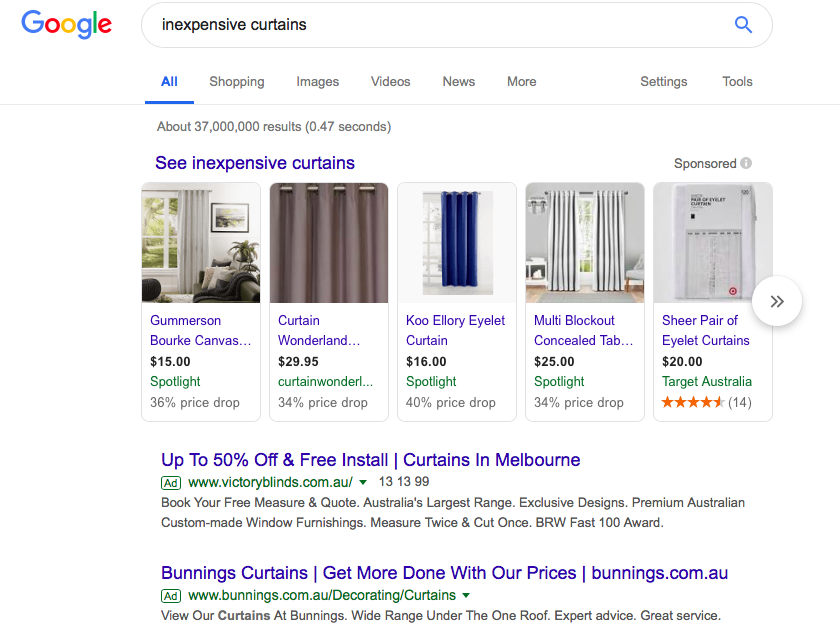This screenshot has width=840, height=639.
Task: Open the More search categories menu
Action: point(521,82)
